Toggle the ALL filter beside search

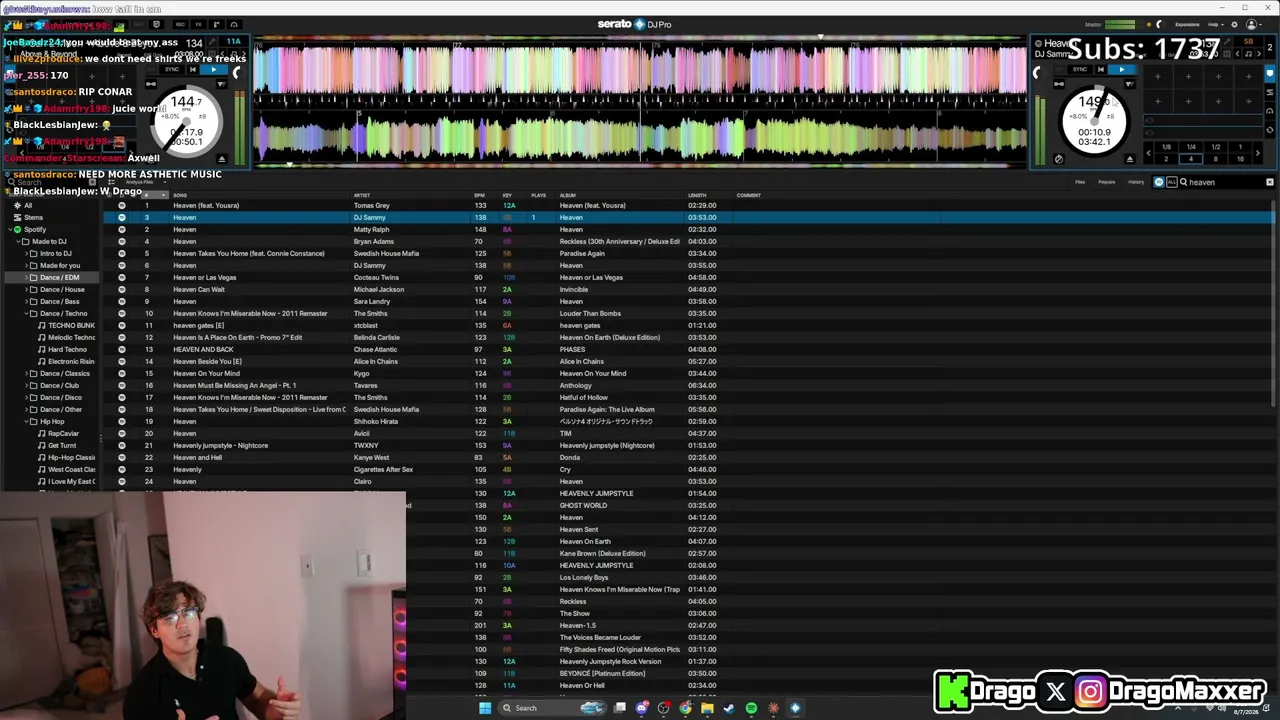coord(1171,182)
